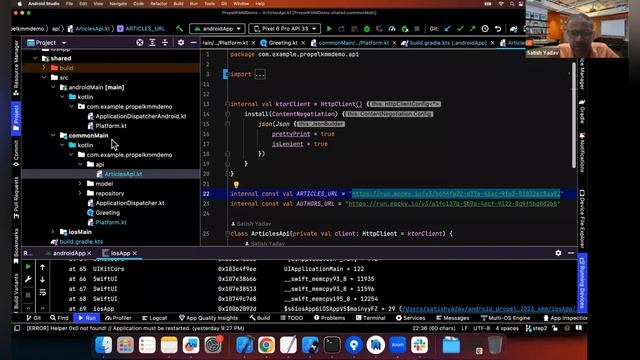Toggle soft-wrap icon in Run console
The width and height of the screenshot is (640, 360).
click(x=42, y=292)
